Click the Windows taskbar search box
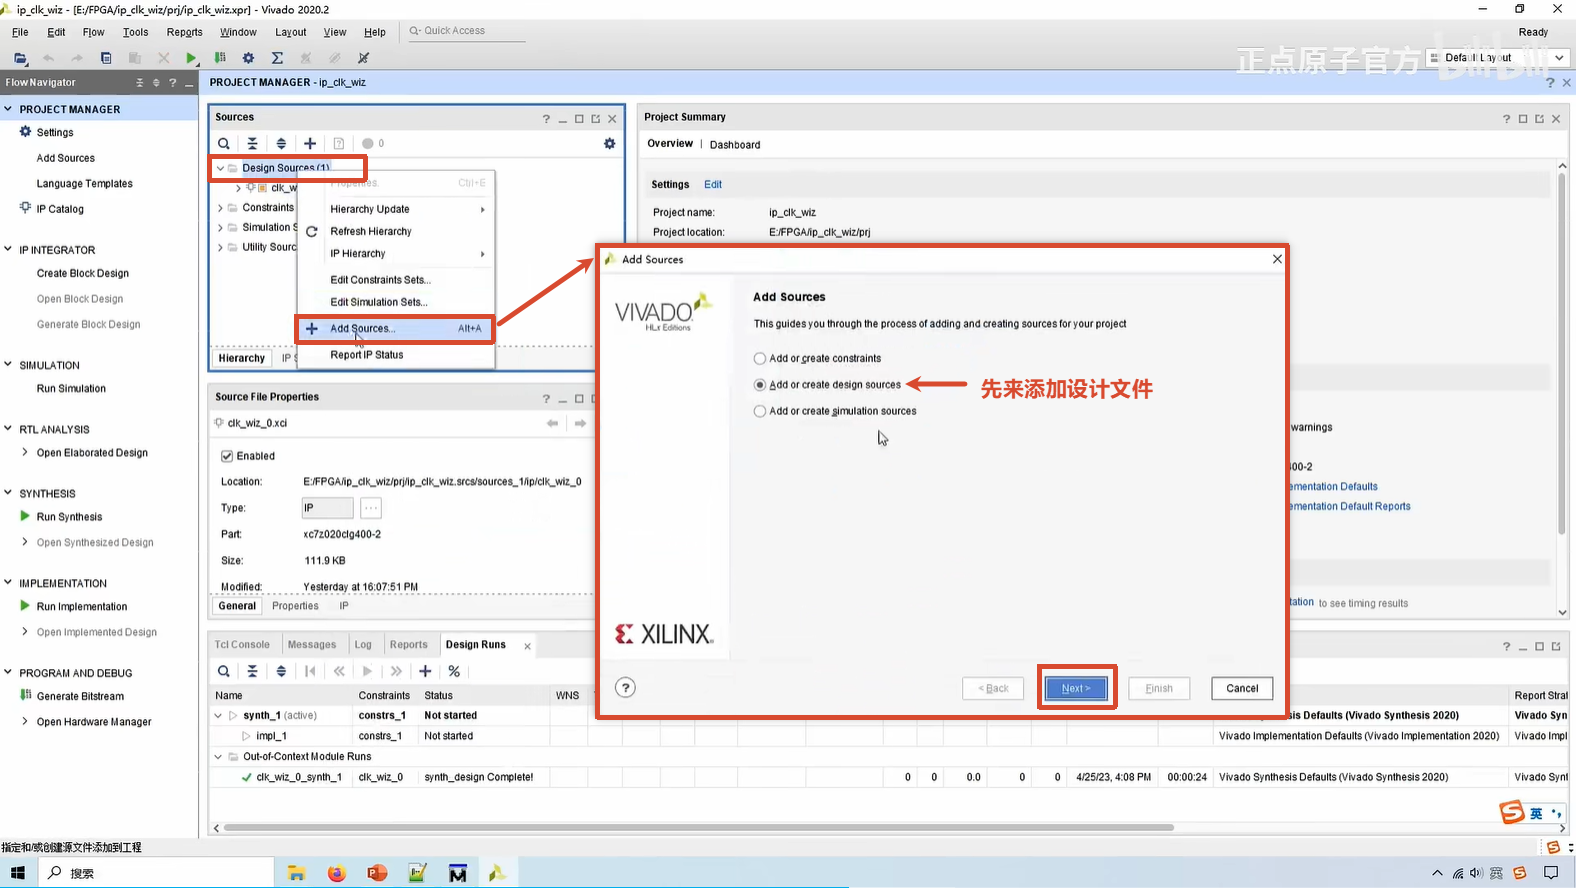Viewport: 1576px width, 888px height. (155, 873)
